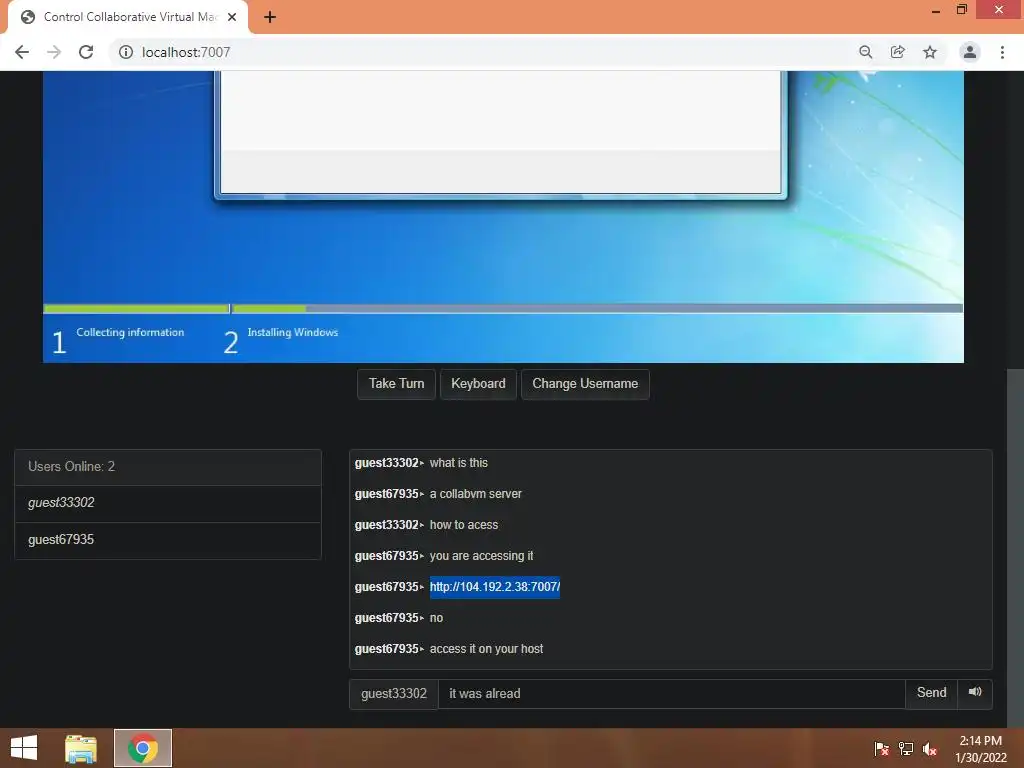Click the "access it on your host" message
Image resolution: width=1024 pixels, height=768 pixels.
pyautogui.click(x=486, y=649)
